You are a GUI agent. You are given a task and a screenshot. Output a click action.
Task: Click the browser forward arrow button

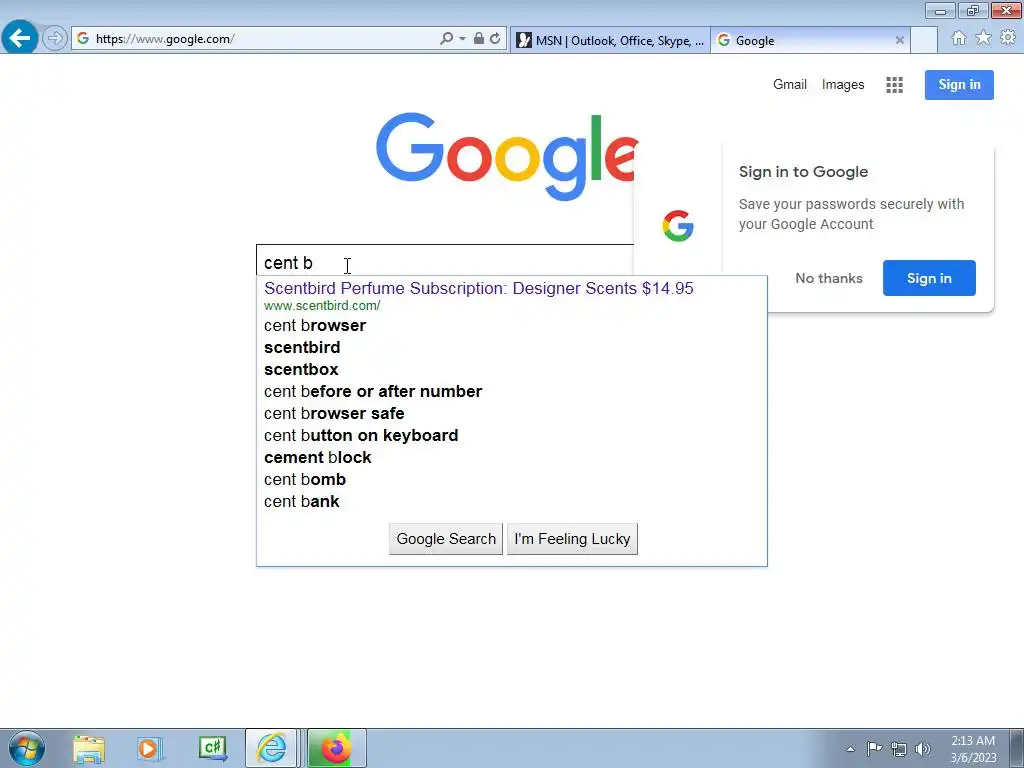[x=55, y=39]
